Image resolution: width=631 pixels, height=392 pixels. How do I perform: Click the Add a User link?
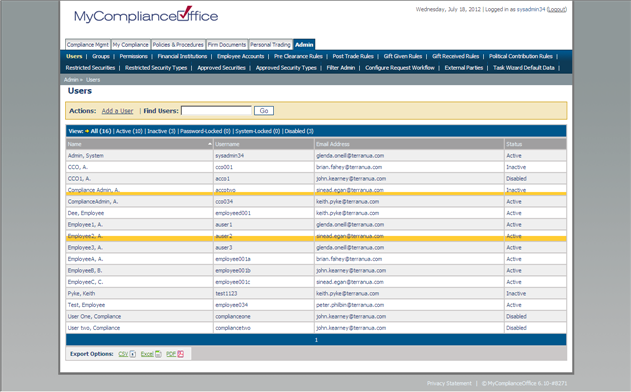pyautogui.click(x=117, y=111)
